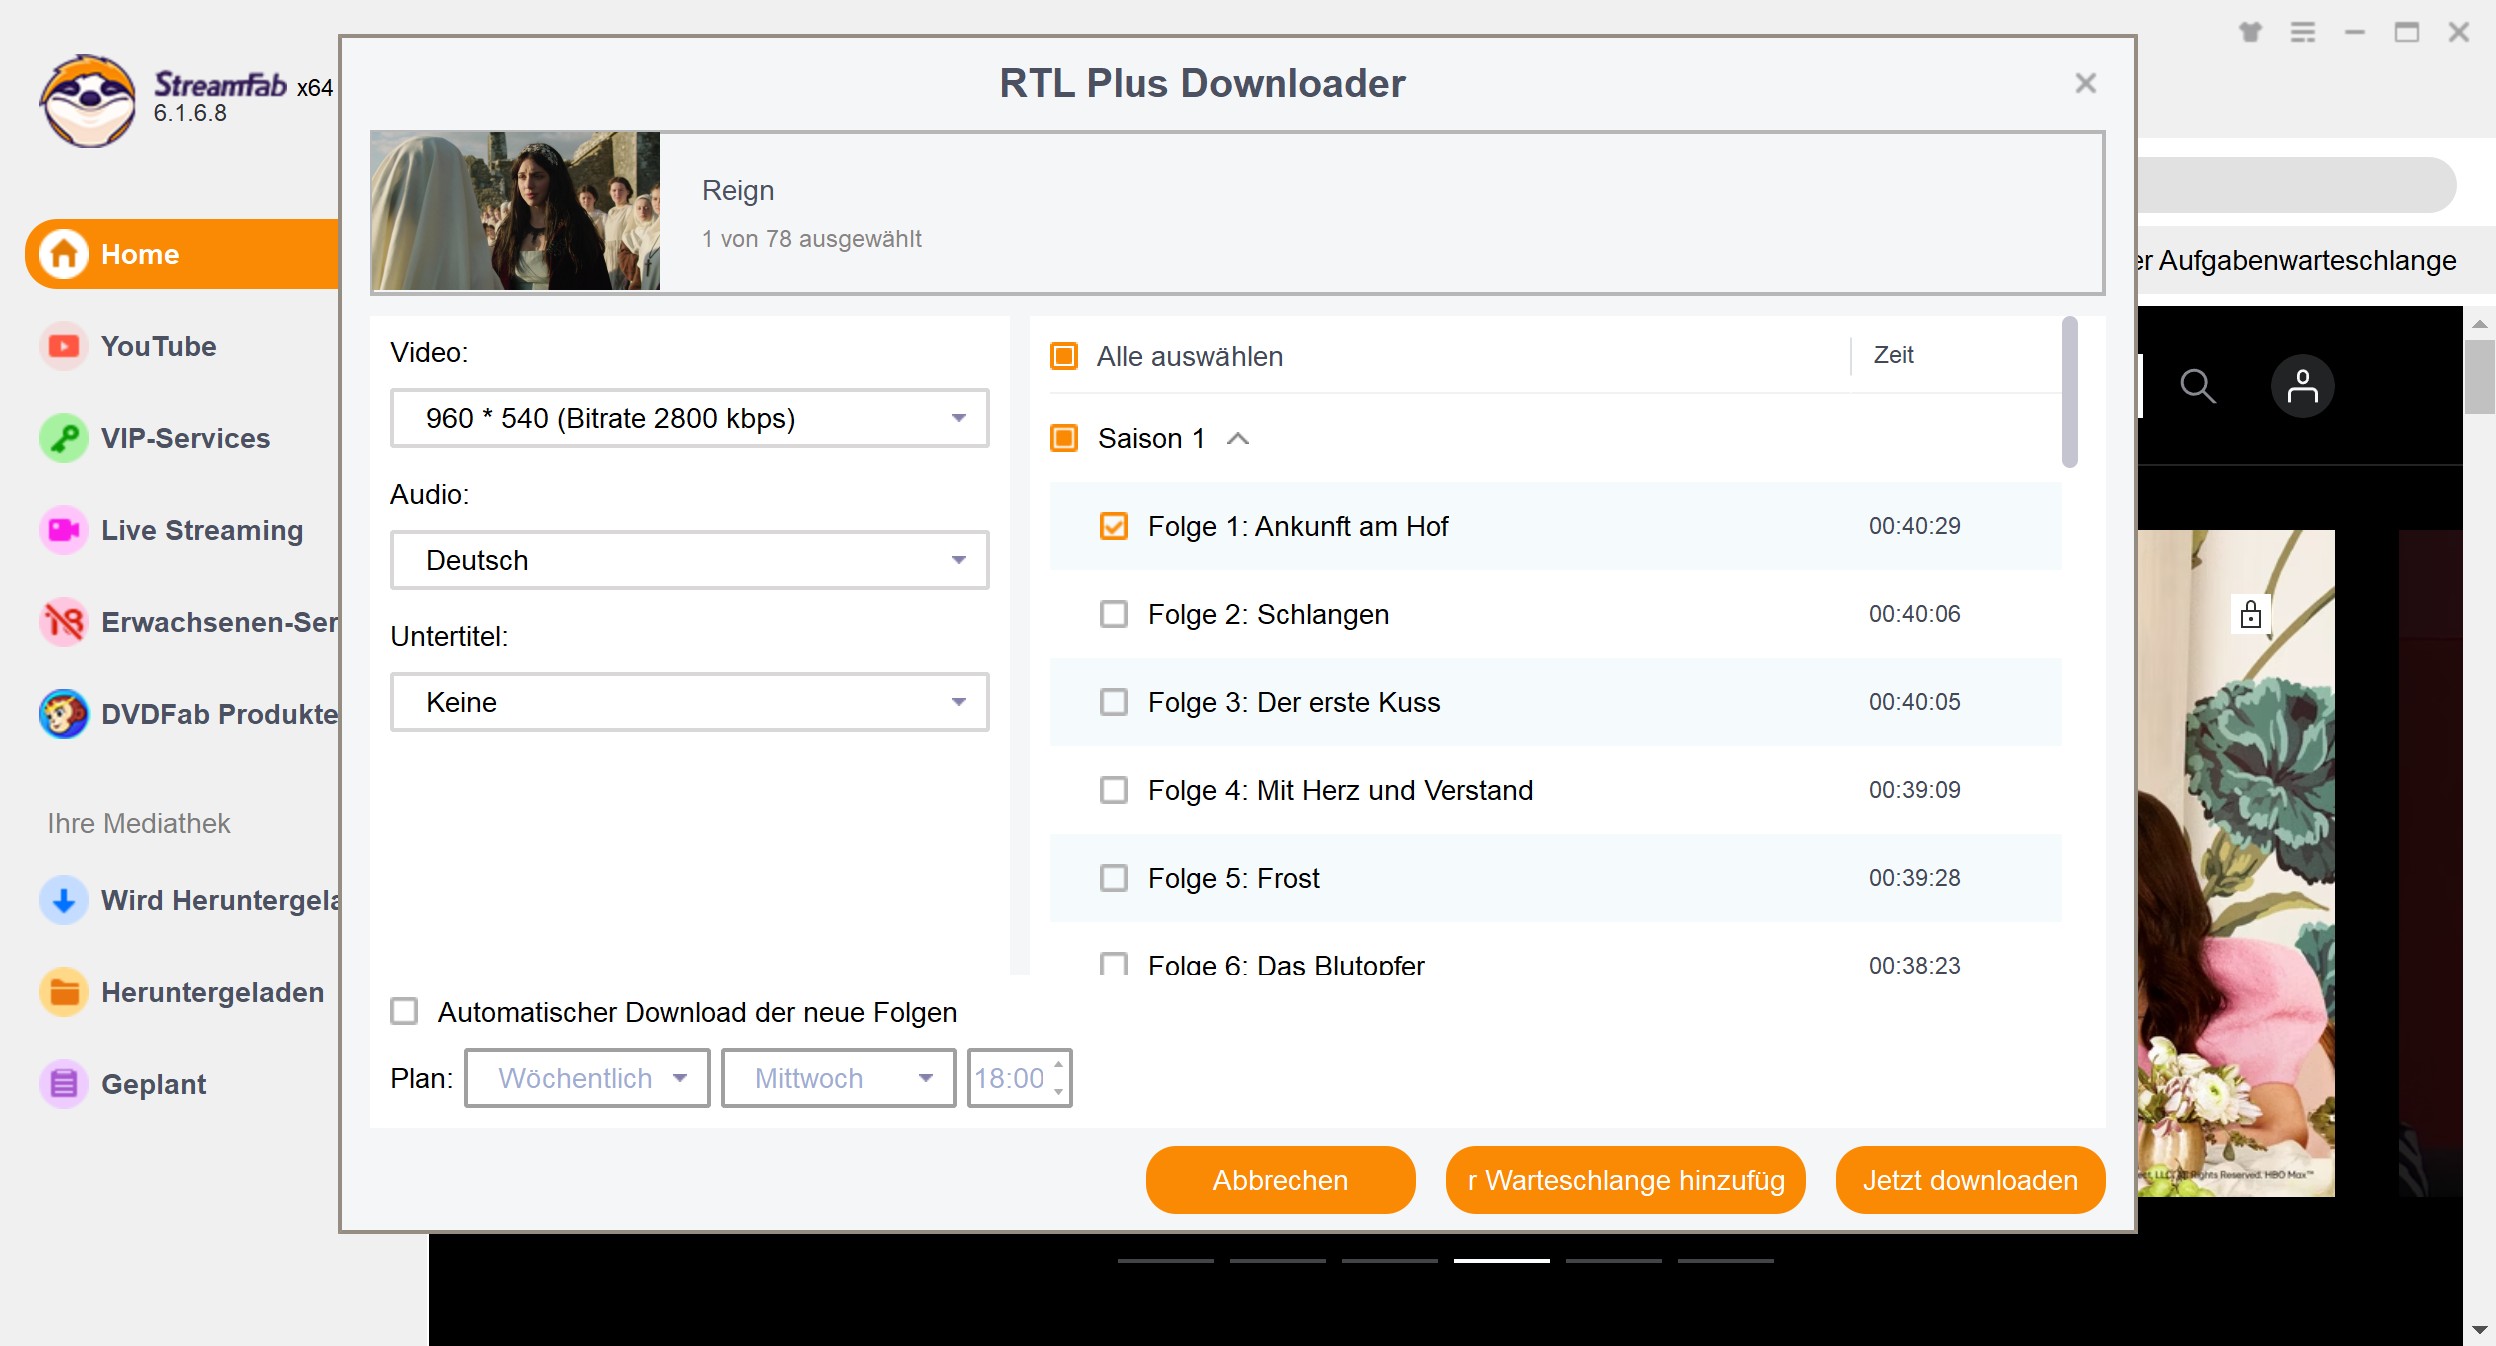Click the series title Reign
Viewport: 2496px width, 1346px height.
click(x=738, y=190)
